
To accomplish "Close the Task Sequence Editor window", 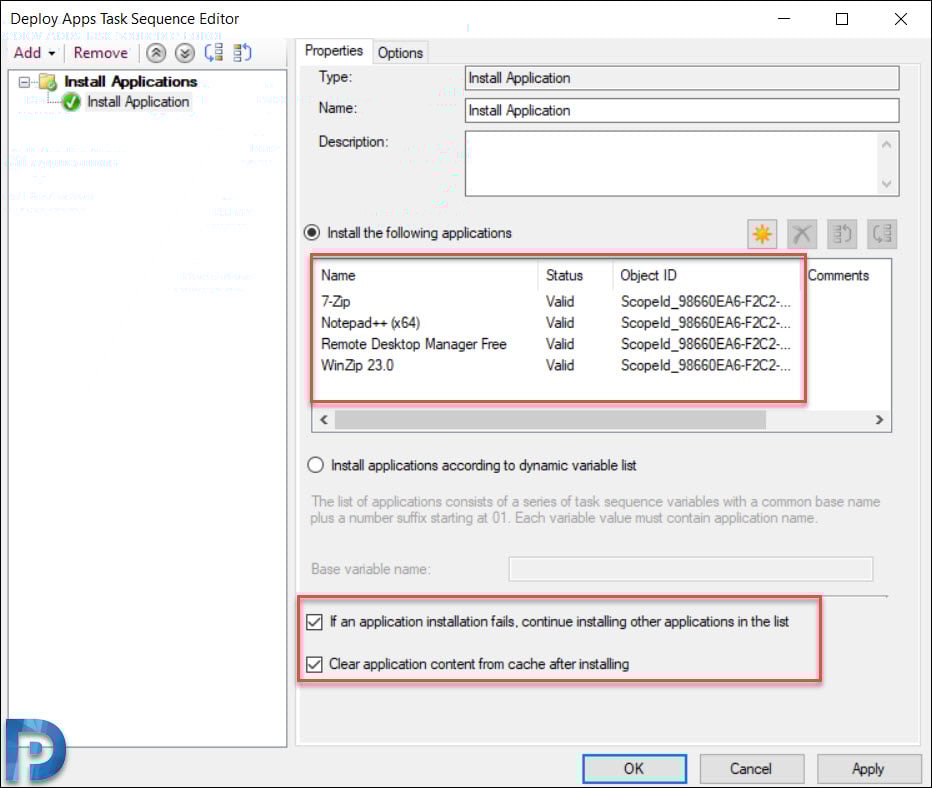I will [x=900, y=19].
